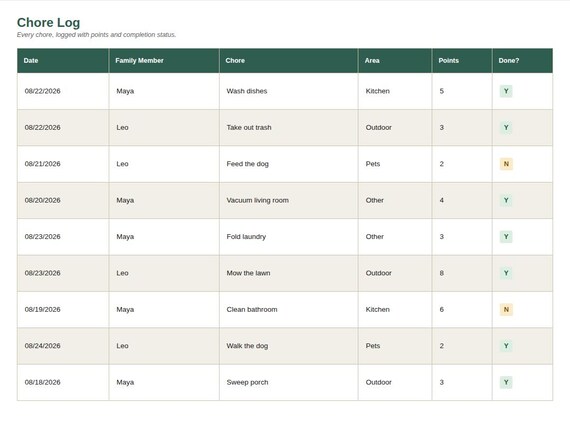Click points value 8 for Mow the lawn
The image size is (570, 422).
[x=442, y=273]
